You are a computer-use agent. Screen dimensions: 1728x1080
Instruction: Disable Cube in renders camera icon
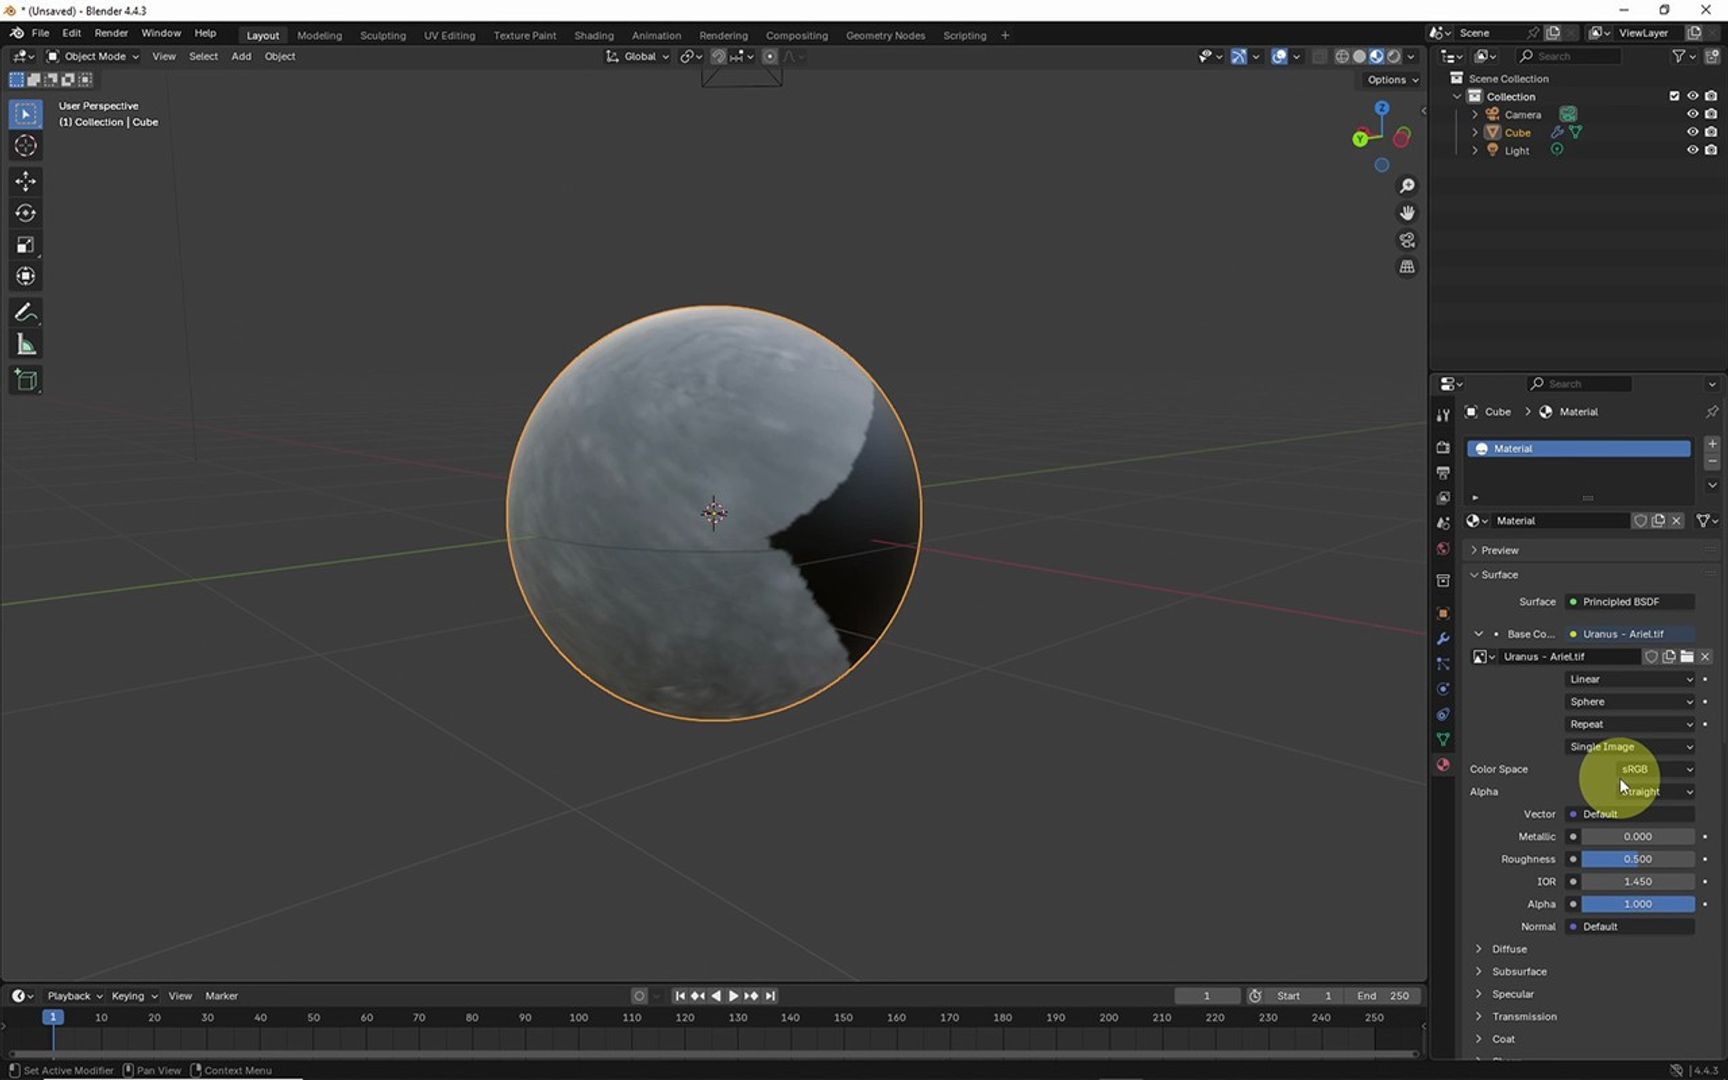point(1711,132)
